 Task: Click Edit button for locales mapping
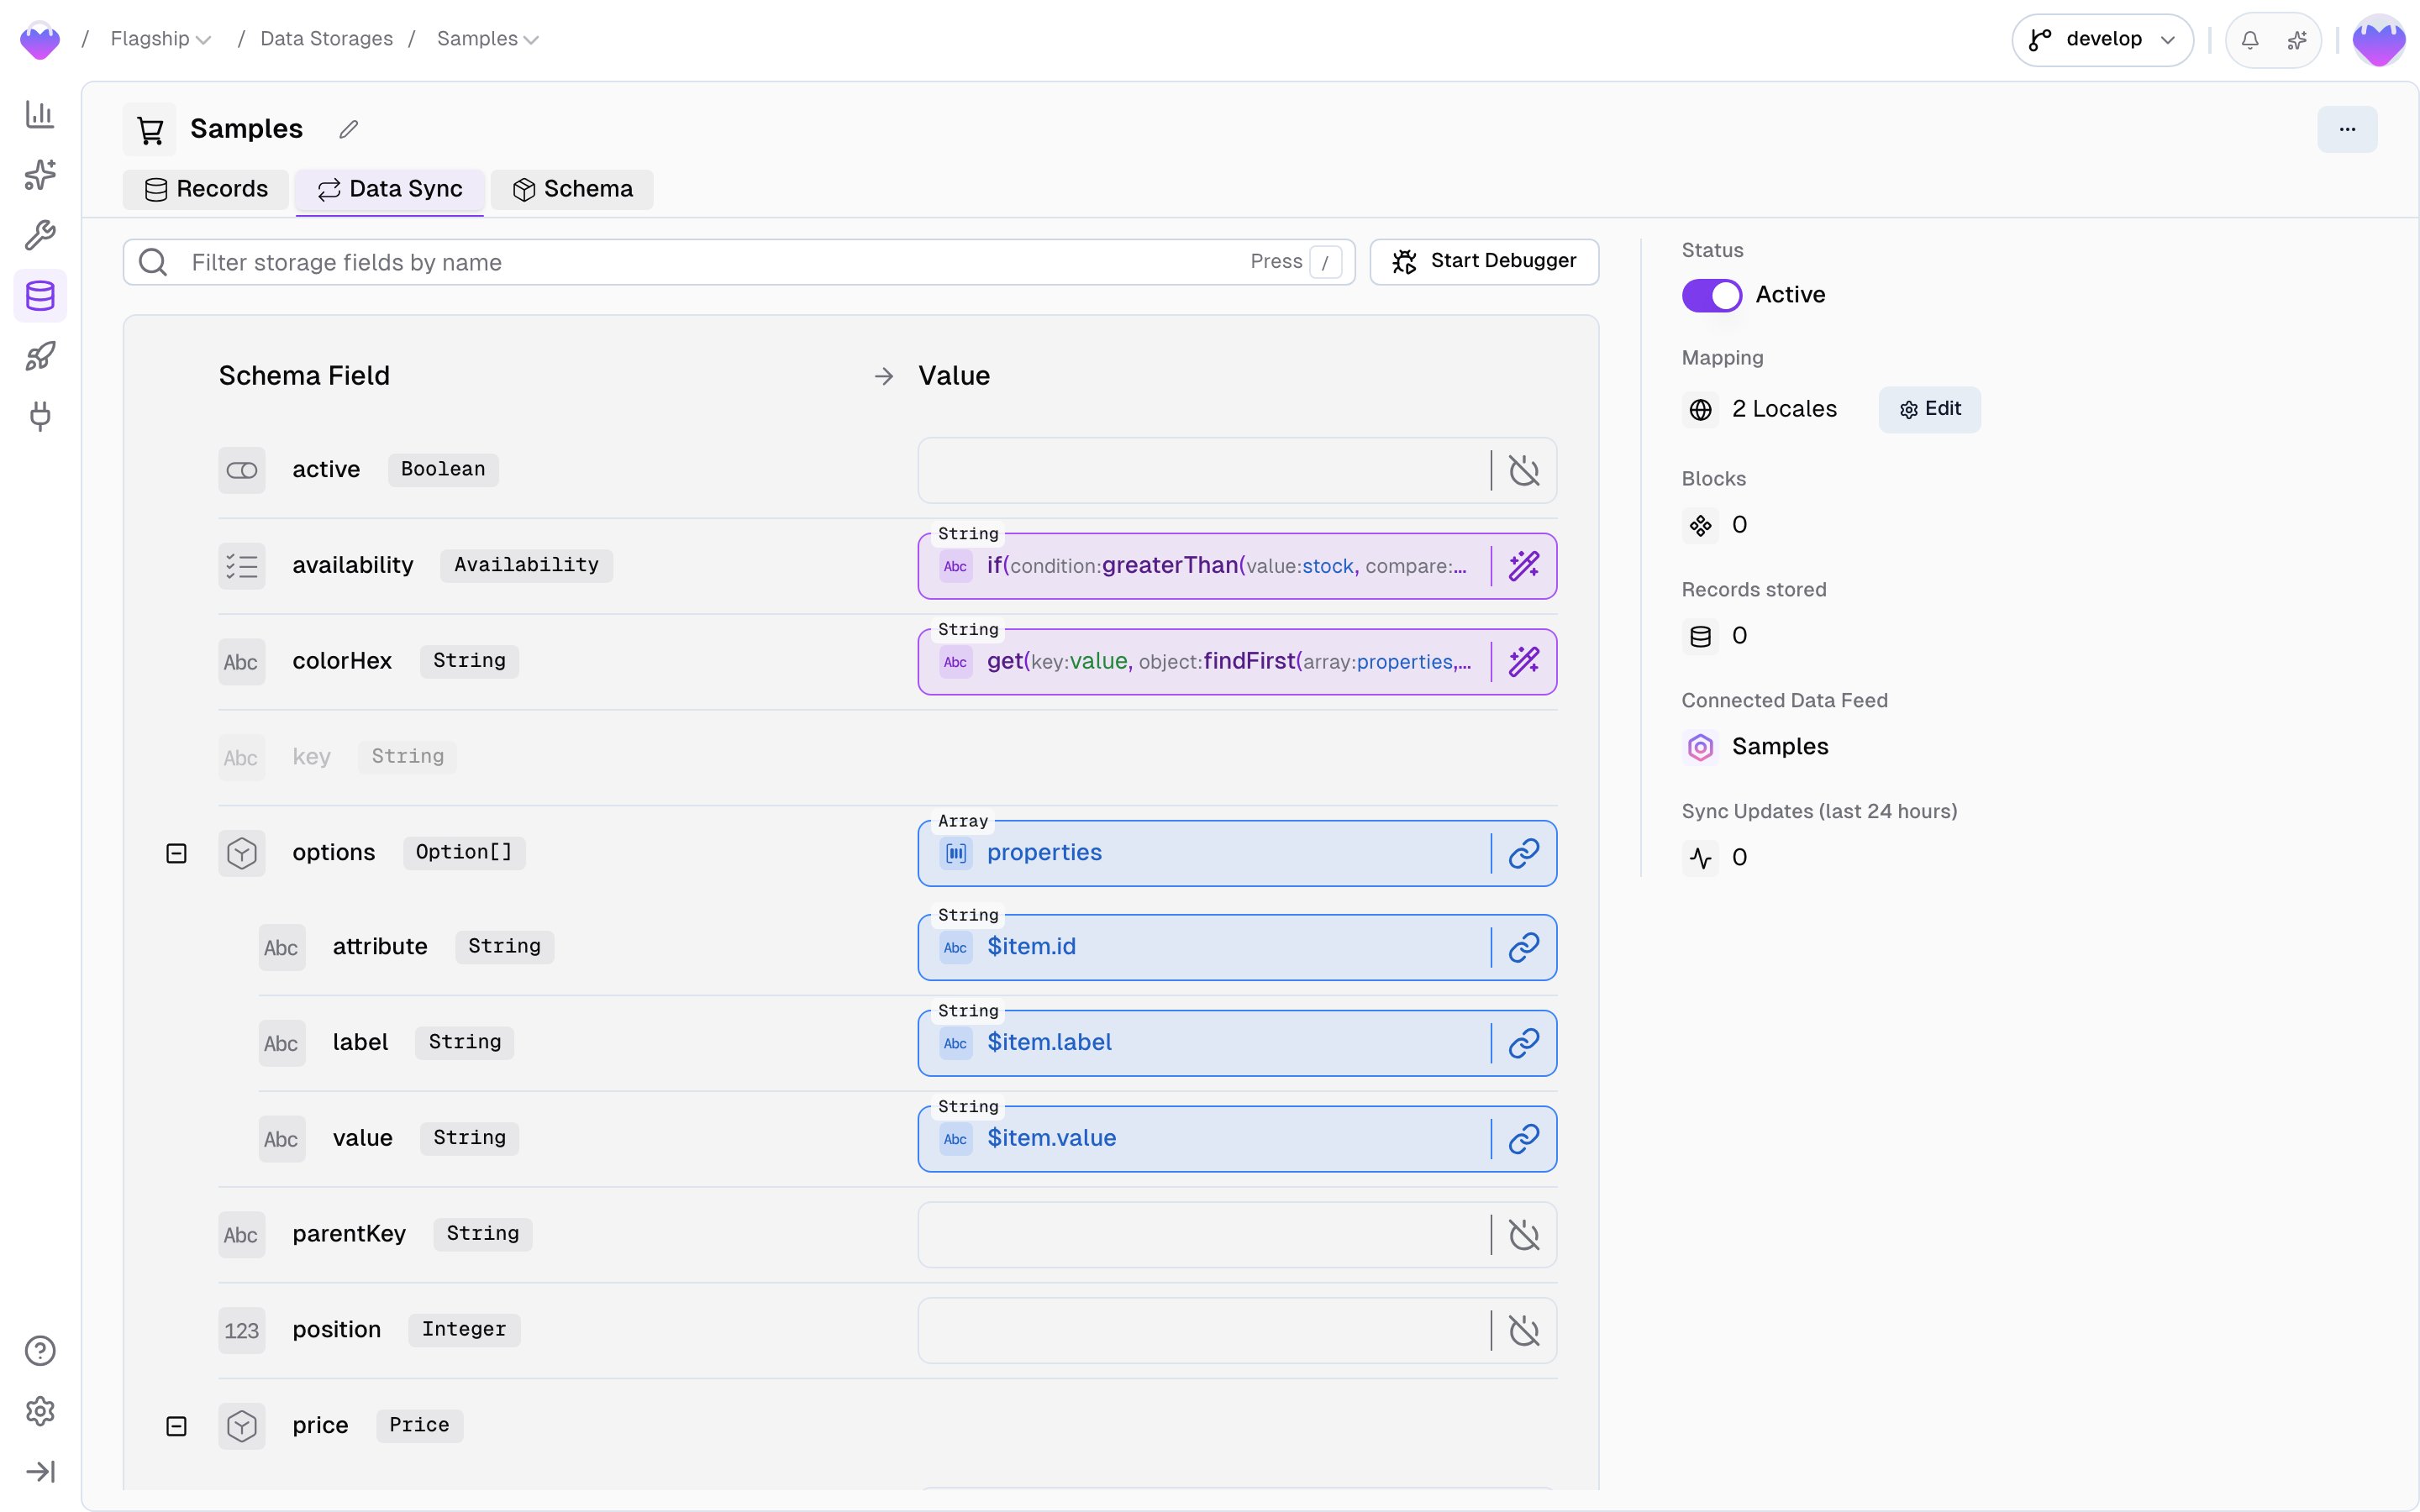pyautogui.click(x=1929, y=409)
